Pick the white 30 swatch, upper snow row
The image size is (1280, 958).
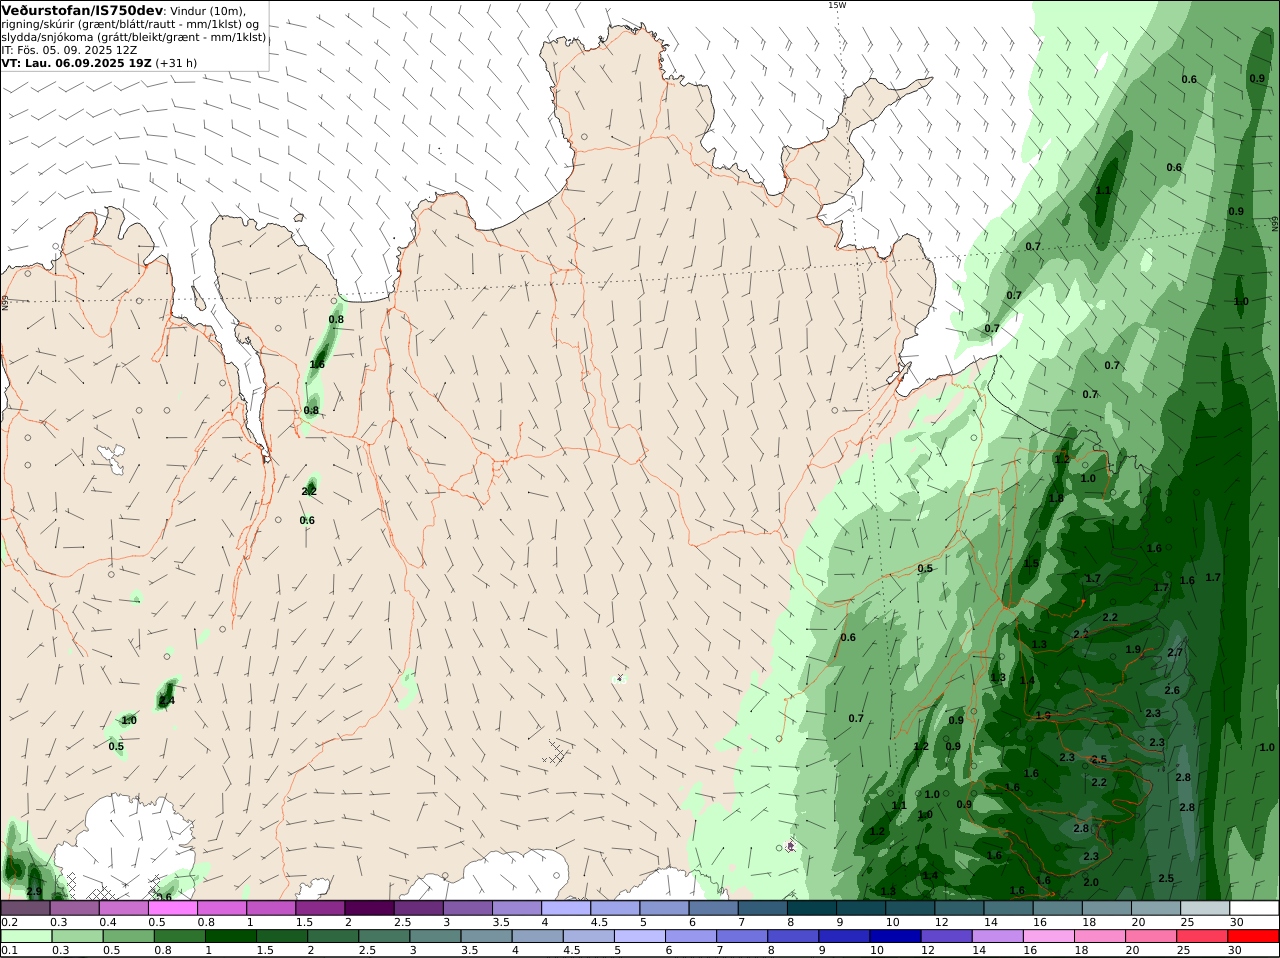1254,908
